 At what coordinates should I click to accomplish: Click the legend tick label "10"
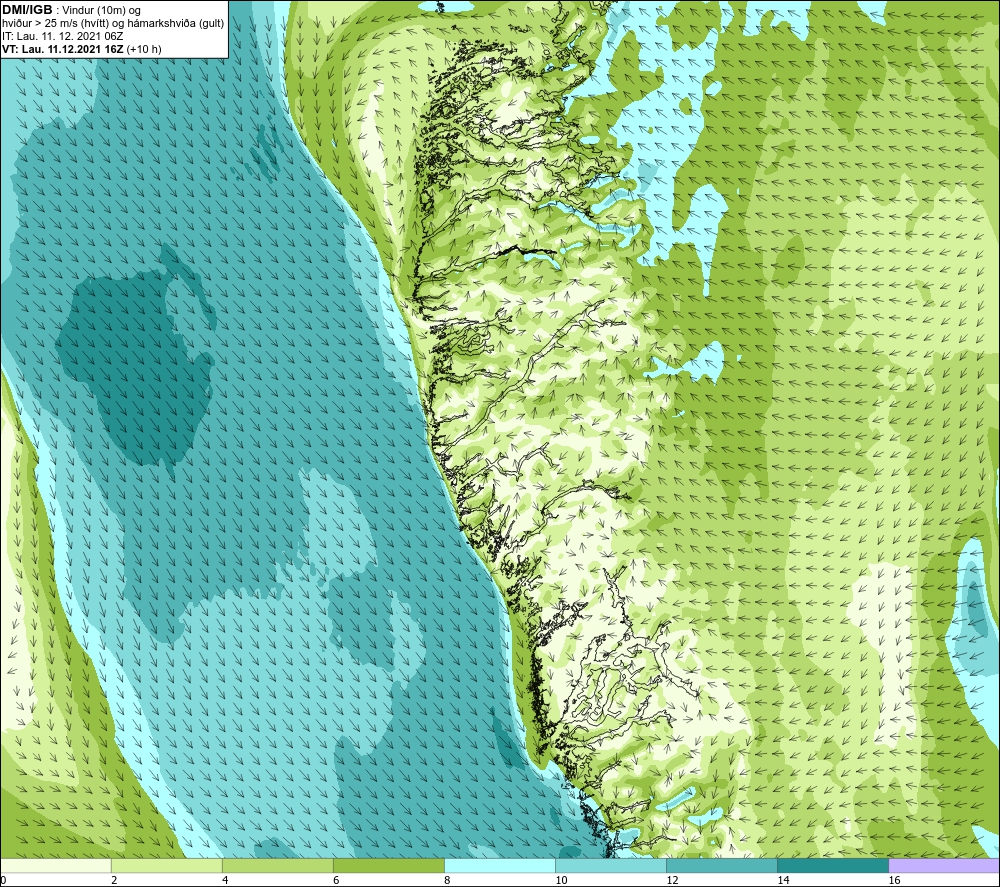(x=561, y=880)
